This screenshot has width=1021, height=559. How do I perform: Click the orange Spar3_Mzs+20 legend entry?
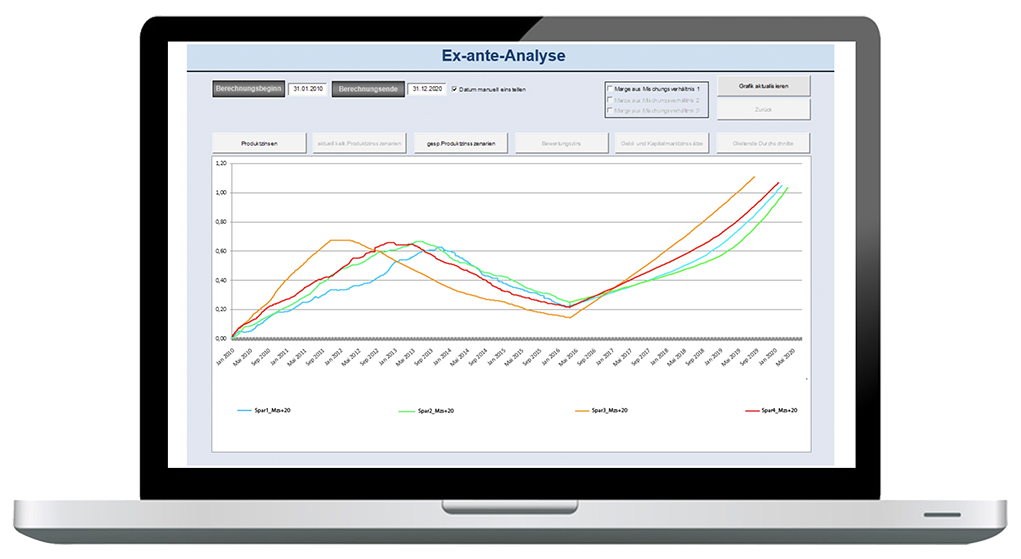click(x=607, y=410)
